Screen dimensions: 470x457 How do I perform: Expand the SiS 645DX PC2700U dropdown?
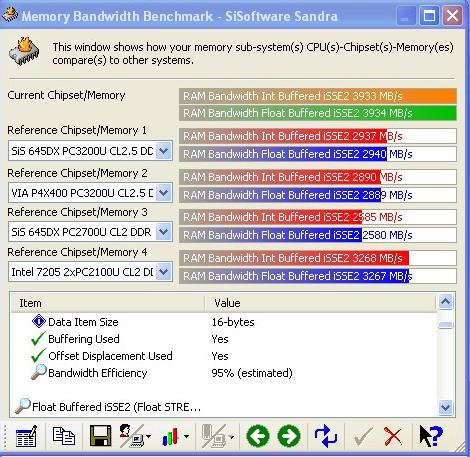click(163, 232)
